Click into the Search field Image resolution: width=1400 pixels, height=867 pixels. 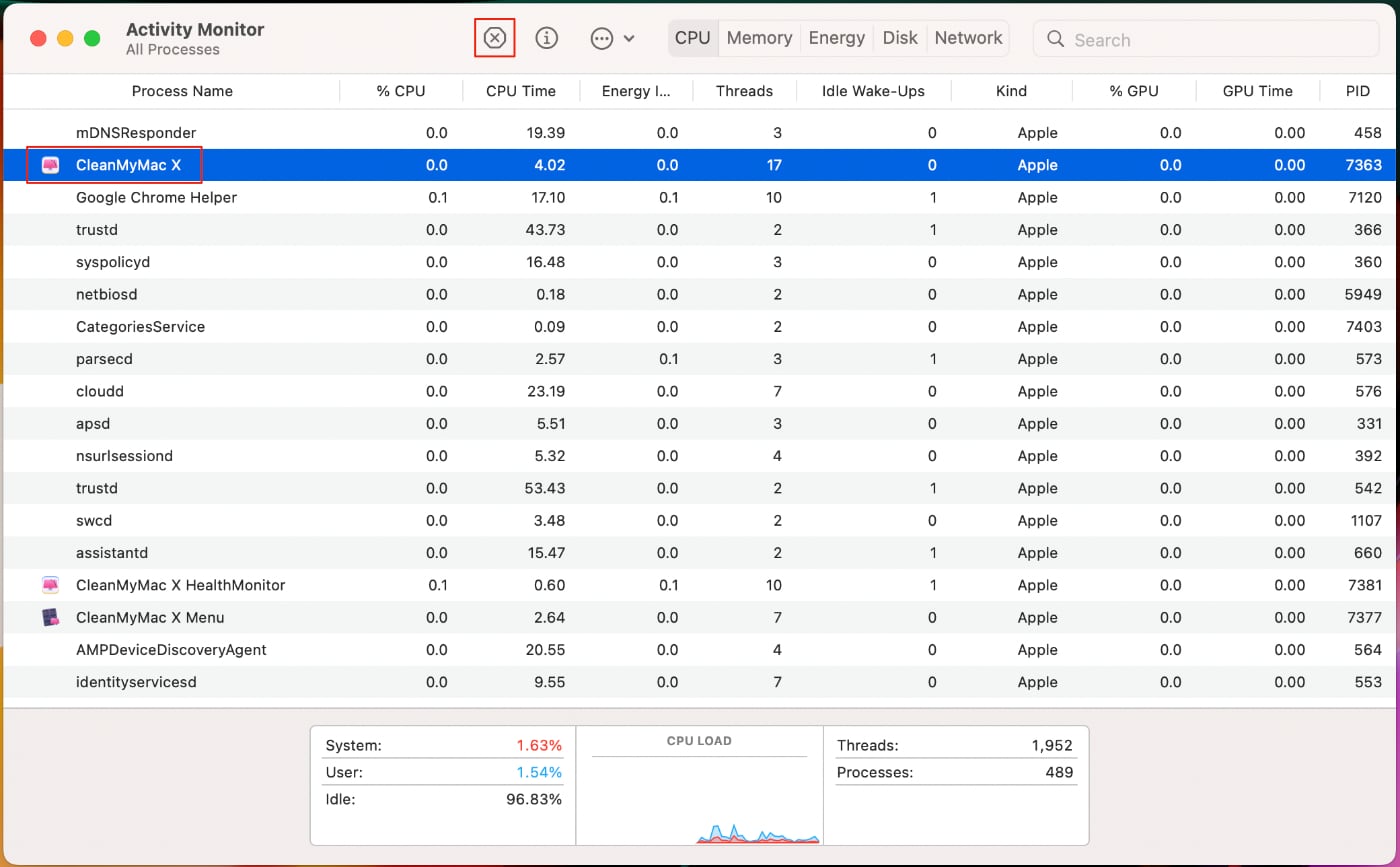coord(1205,40)
